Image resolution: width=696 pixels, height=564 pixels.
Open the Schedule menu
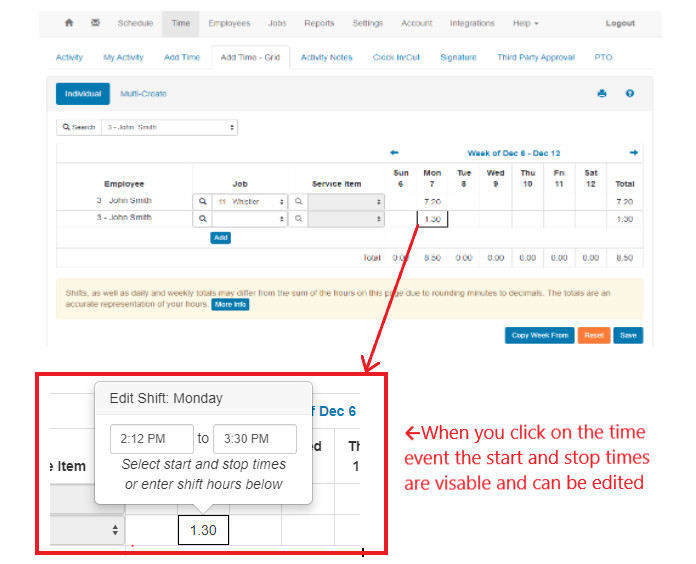pyautogui.click(x=135, y=23)
